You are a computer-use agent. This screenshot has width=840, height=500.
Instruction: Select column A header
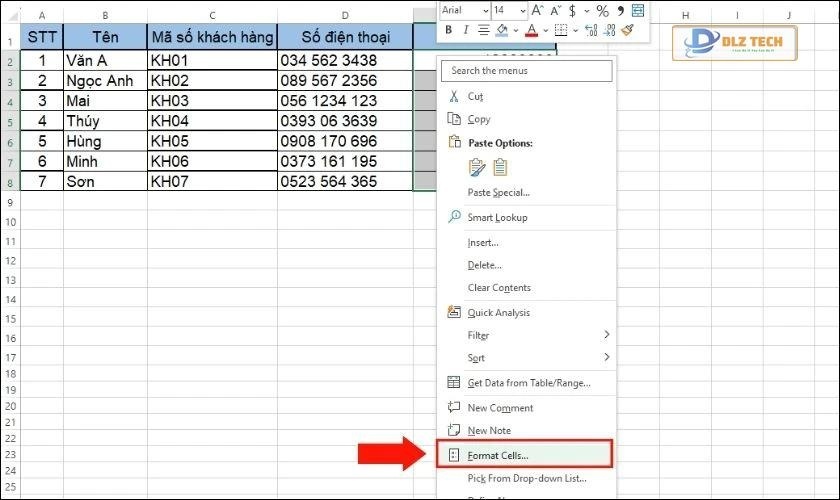[42, 16]
